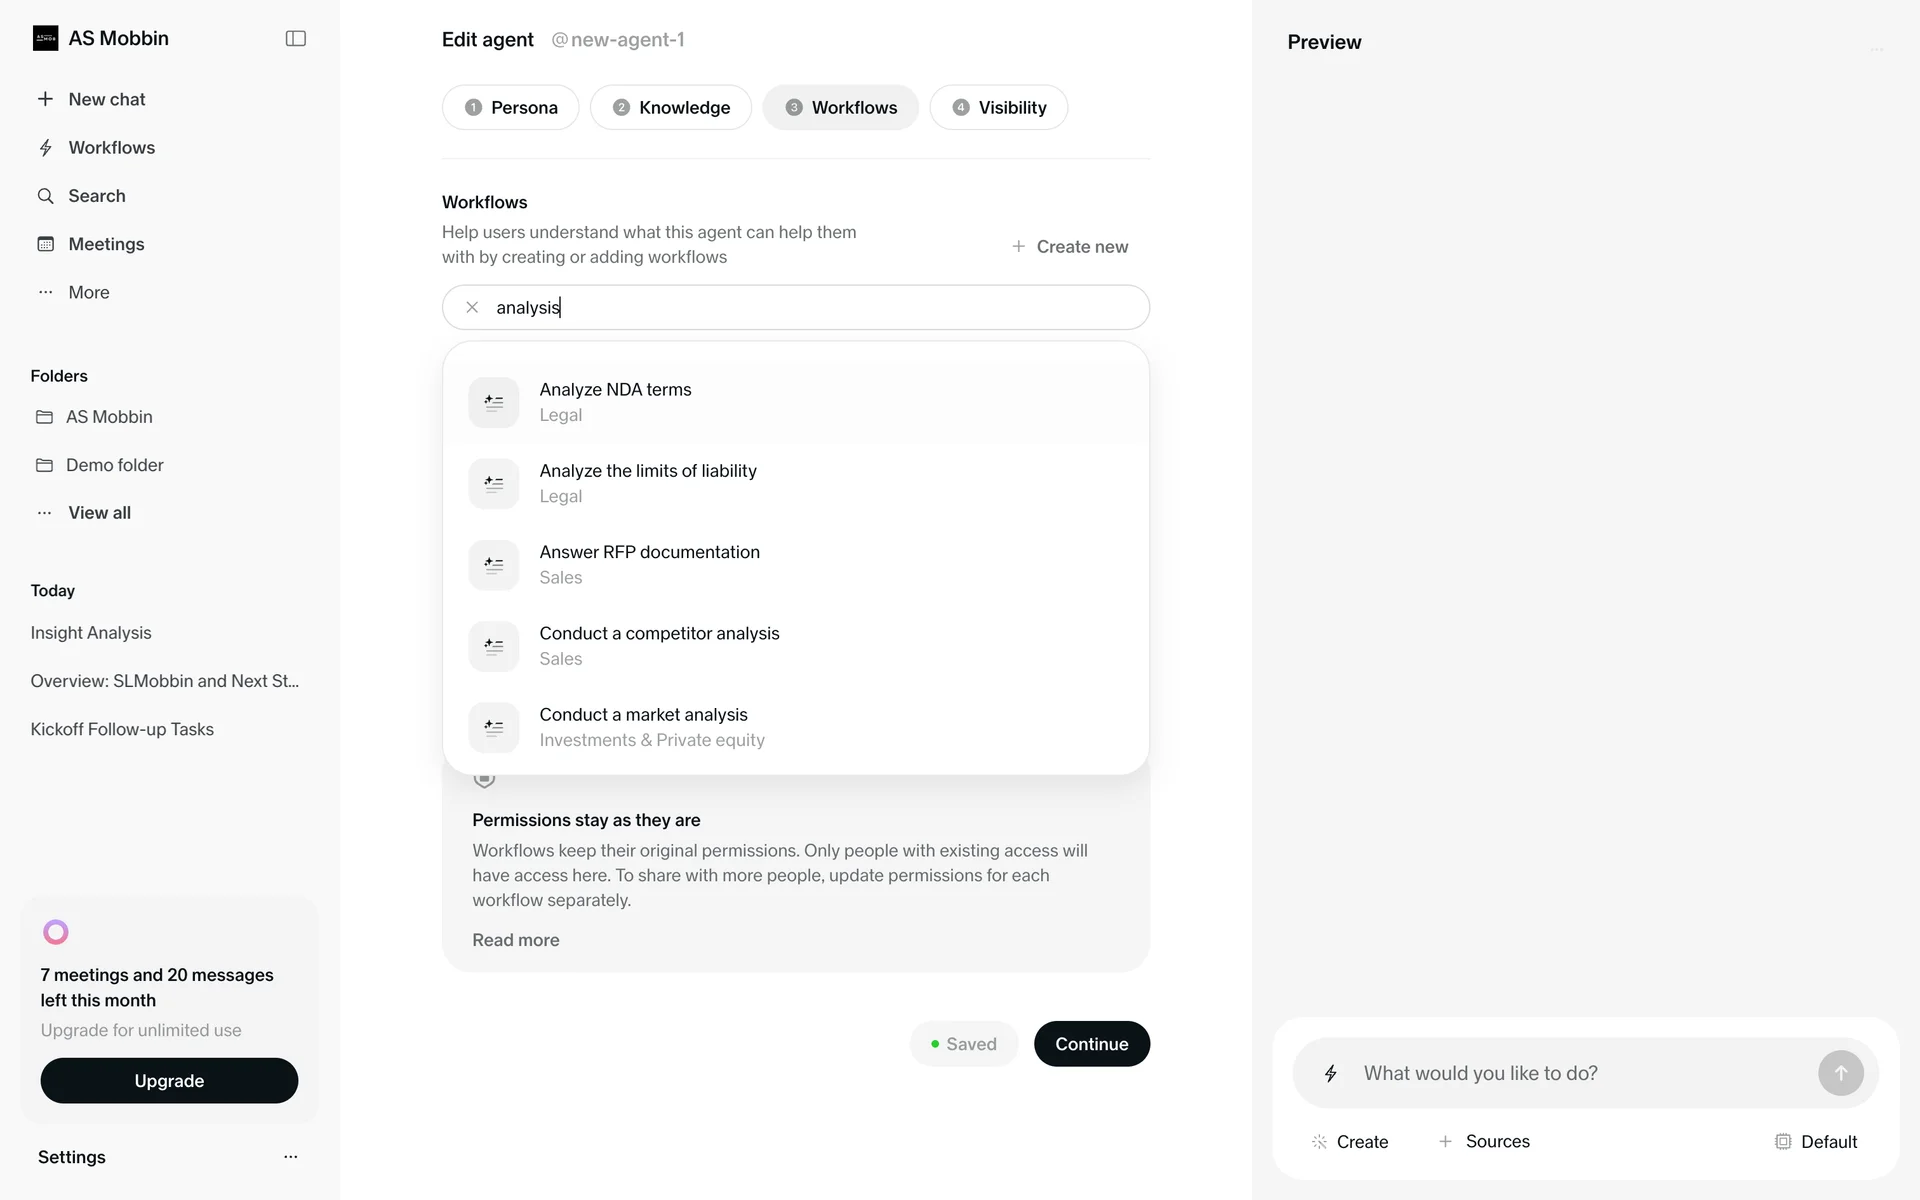Click the AS Mobbin workspace logo
This screenshot has height=1200, width=1920.
tap(46, 38)
